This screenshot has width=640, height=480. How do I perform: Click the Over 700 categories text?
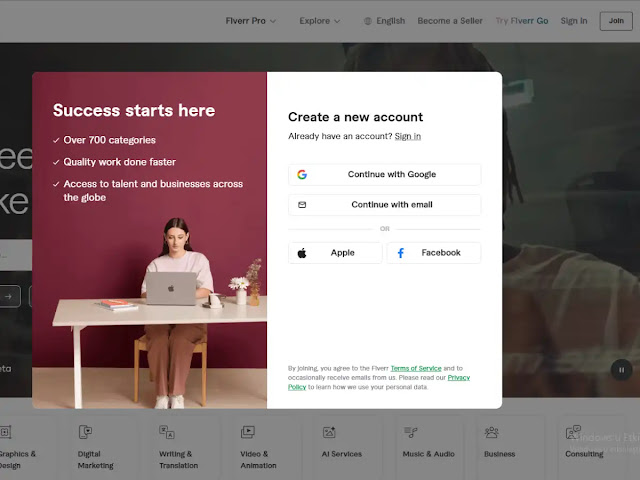109,140
